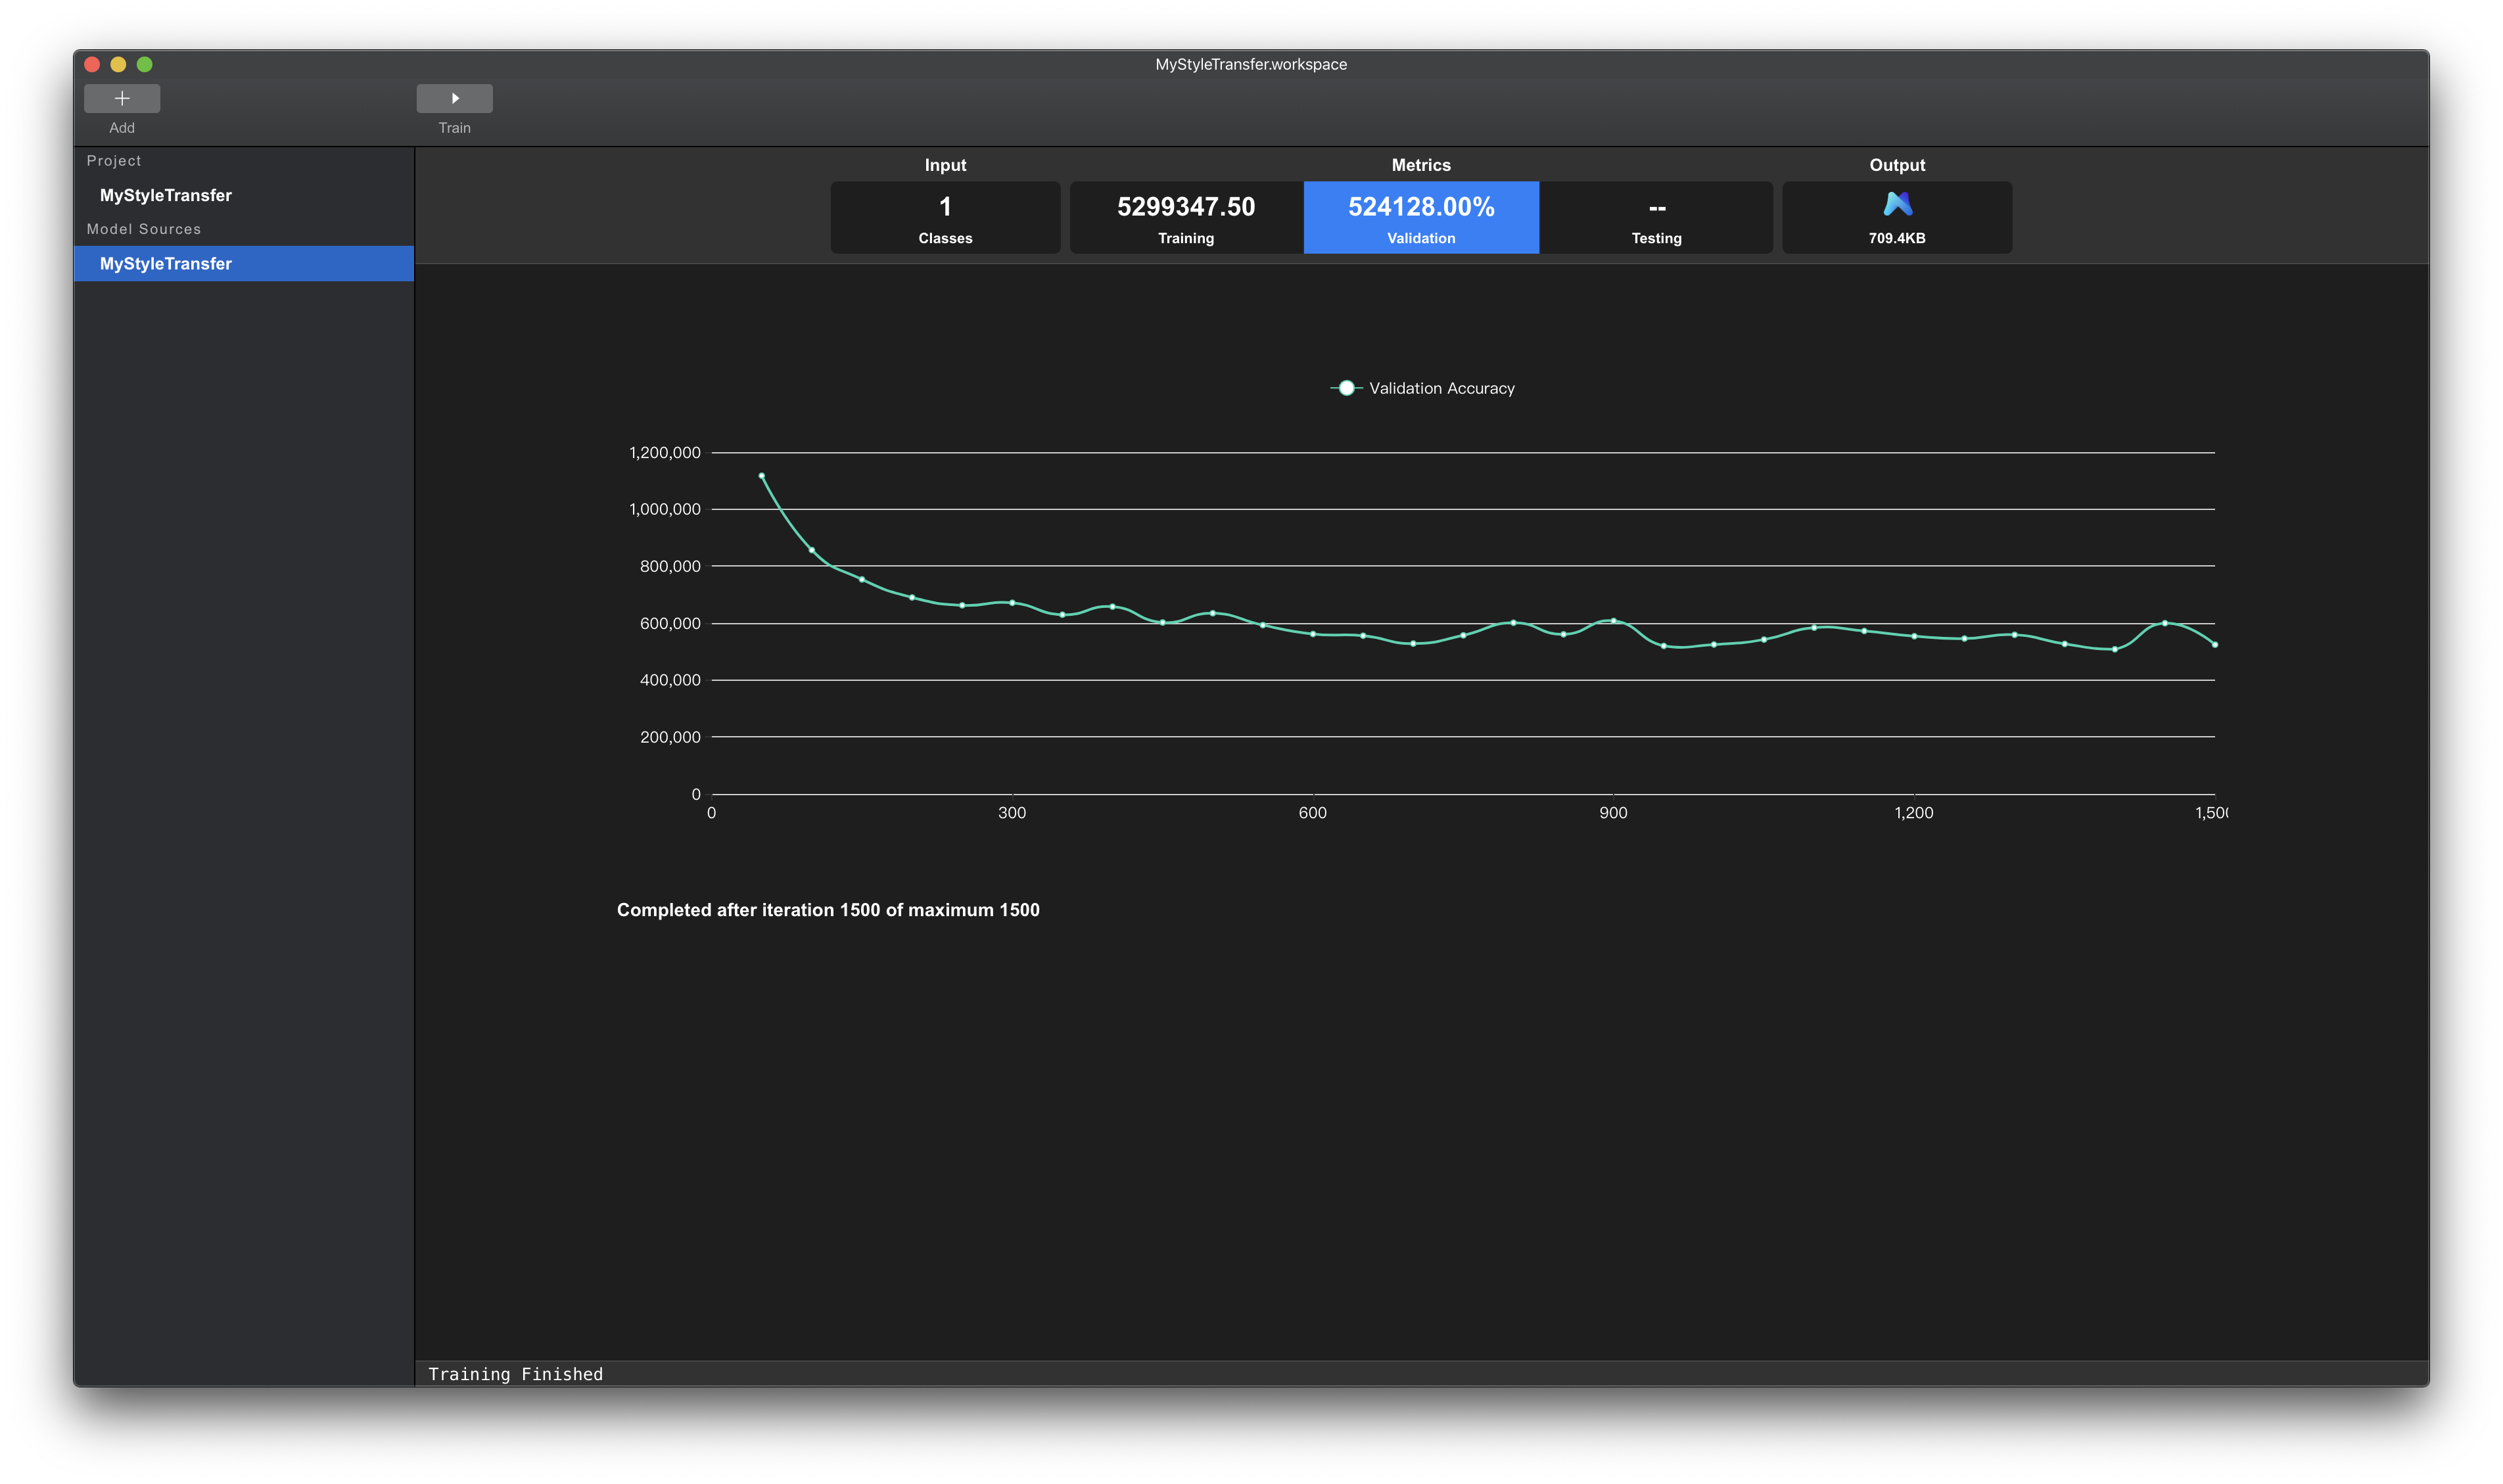Select the Testing metrics tile
Viewport: 2503px width, 1484px height.
(1656, 217)
